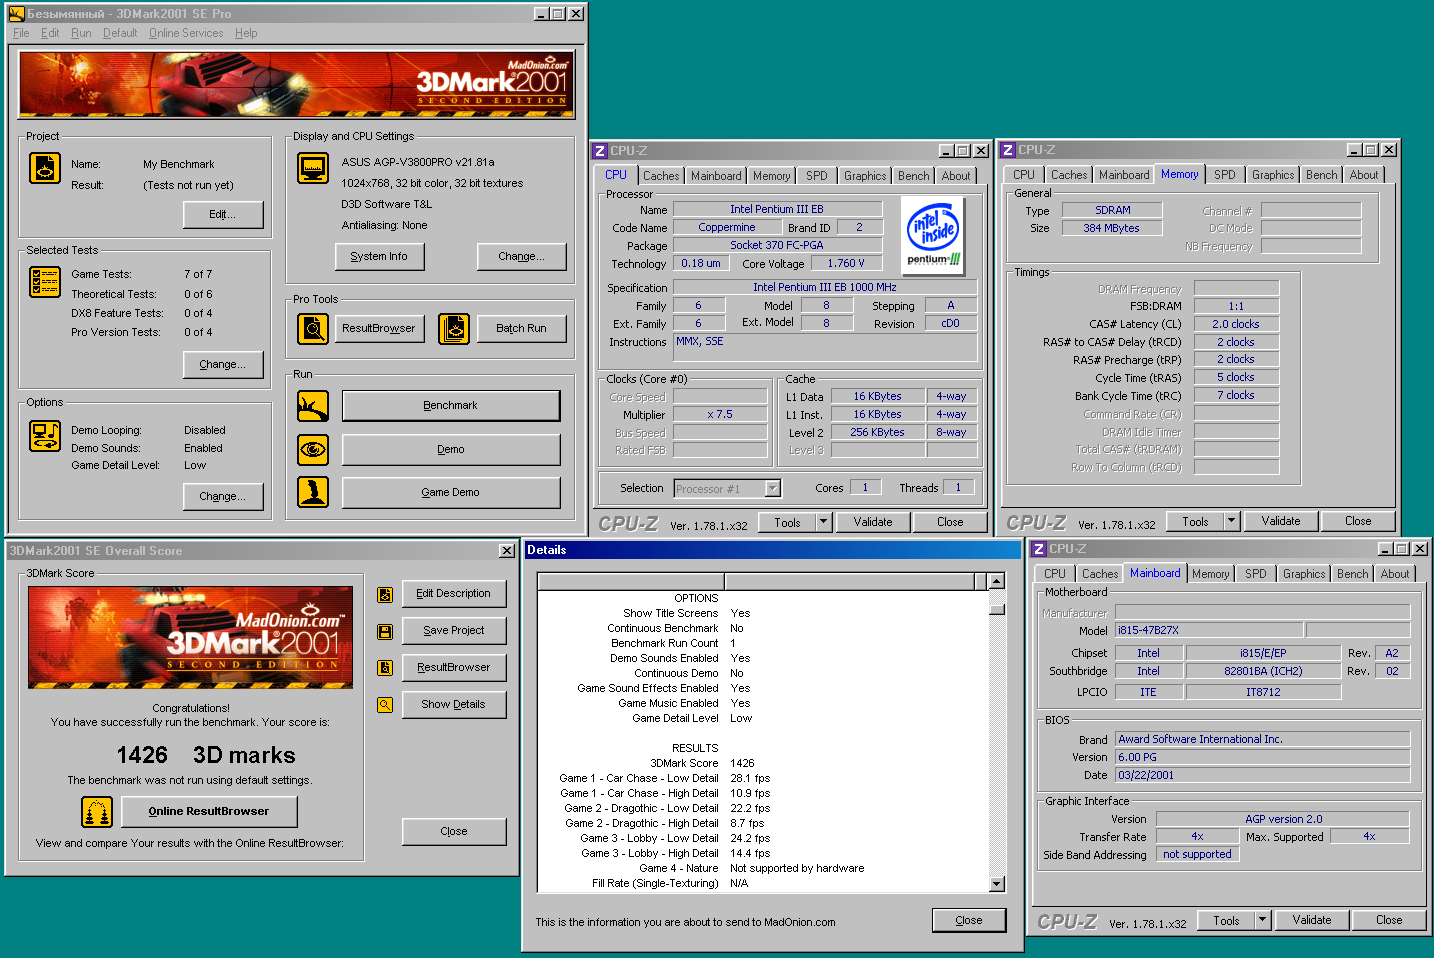Click the magnifier icon beside Show Details
Screen dimensions: 1434x958
coord(385,705)
